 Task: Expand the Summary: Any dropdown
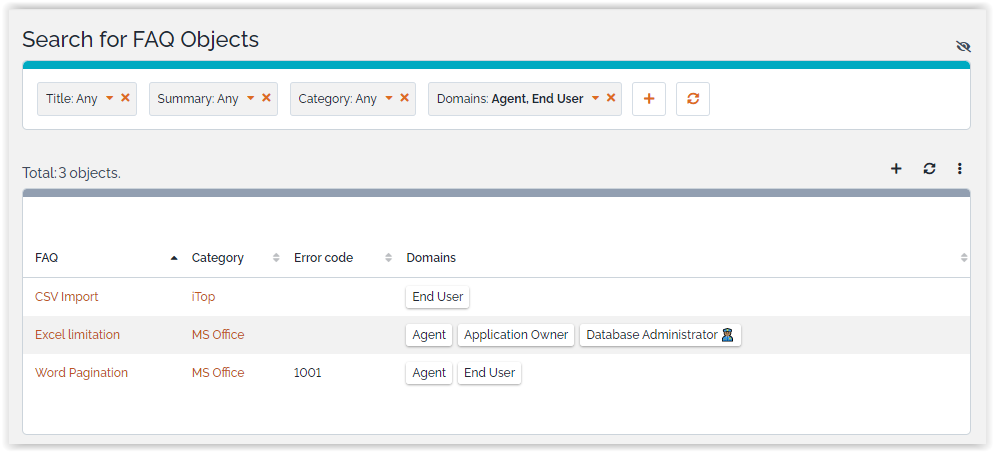250,99
